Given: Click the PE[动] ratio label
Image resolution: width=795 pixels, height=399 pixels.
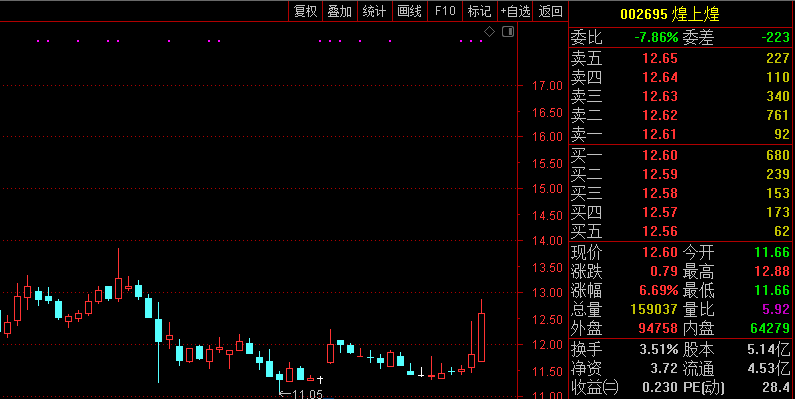Looking at the screenshot, I should [704, 388].
